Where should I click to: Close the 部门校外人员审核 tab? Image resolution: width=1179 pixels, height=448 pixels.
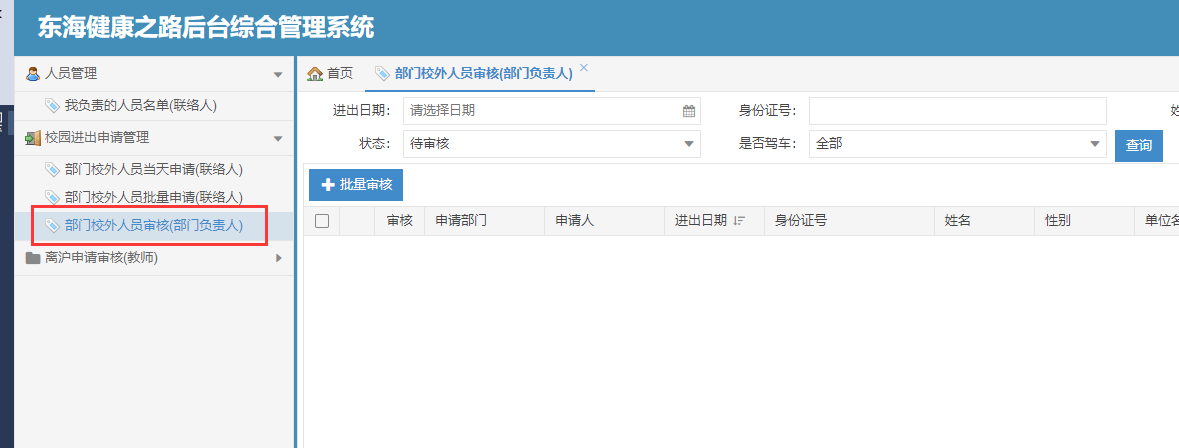pyautogui.click(x=584, y=68)
